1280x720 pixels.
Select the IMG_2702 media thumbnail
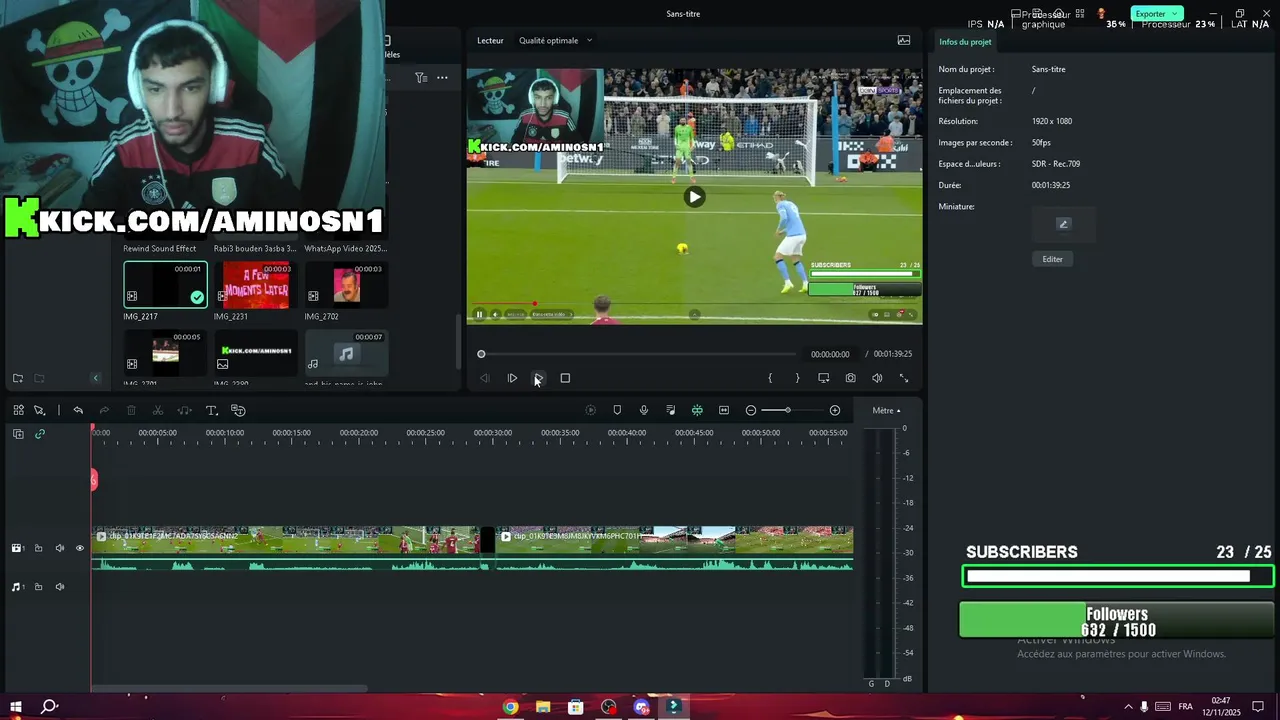(x=346, y=285)
